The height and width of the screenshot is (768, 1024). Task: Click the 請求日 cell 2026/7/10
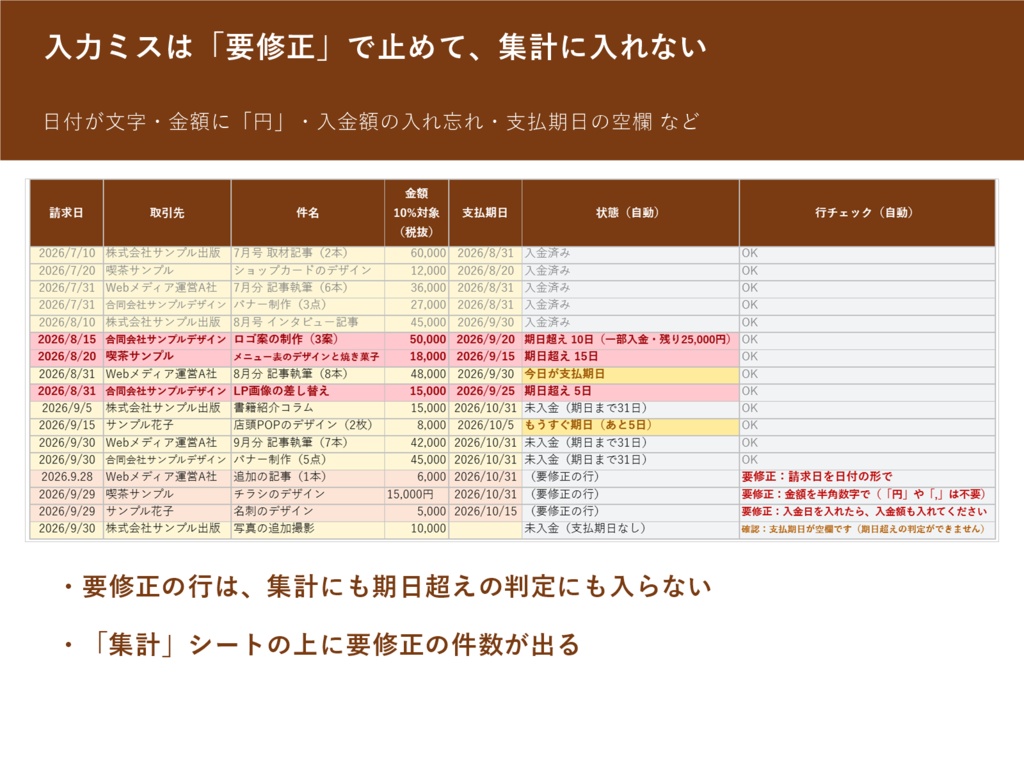pyautogui.click(x=67, y=253)
